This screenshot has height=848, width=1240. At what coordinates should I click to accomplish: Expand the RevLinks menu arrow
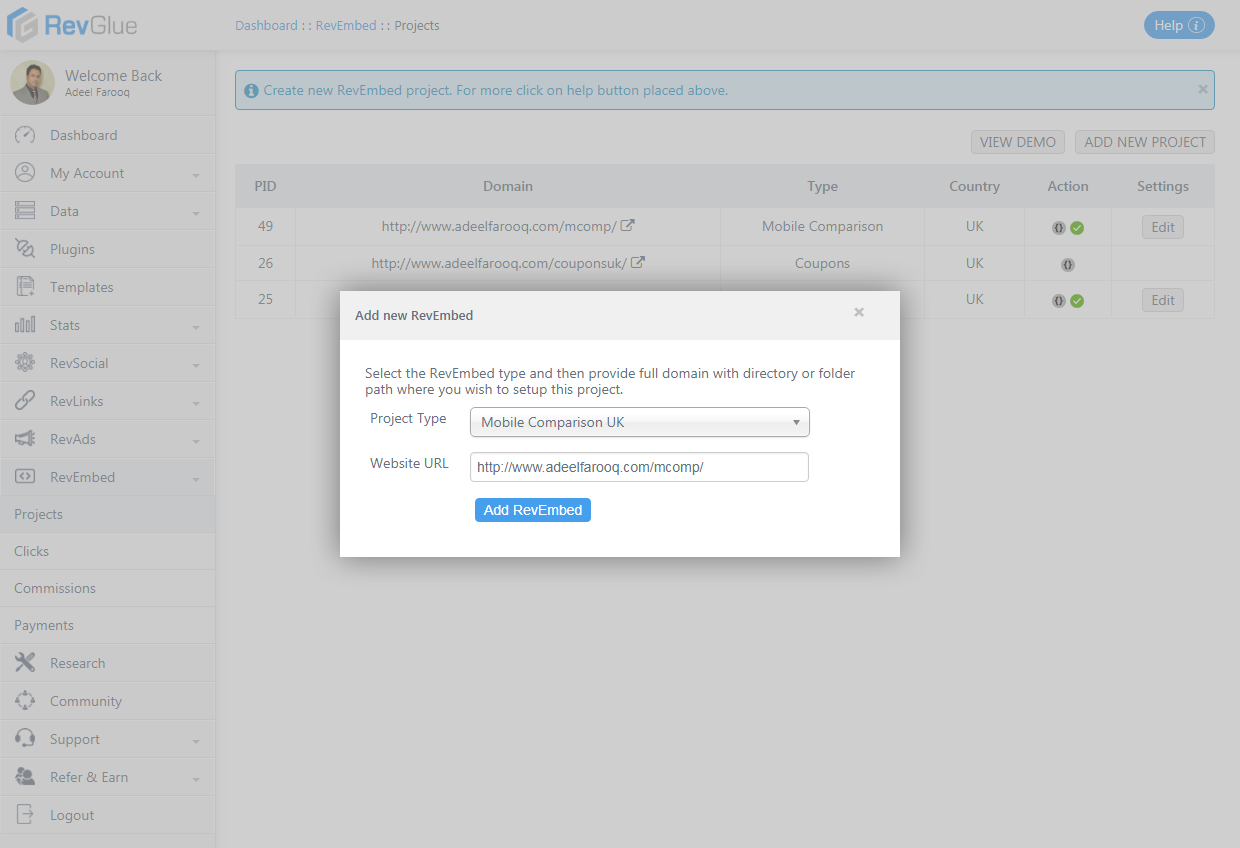pos(196,403)
